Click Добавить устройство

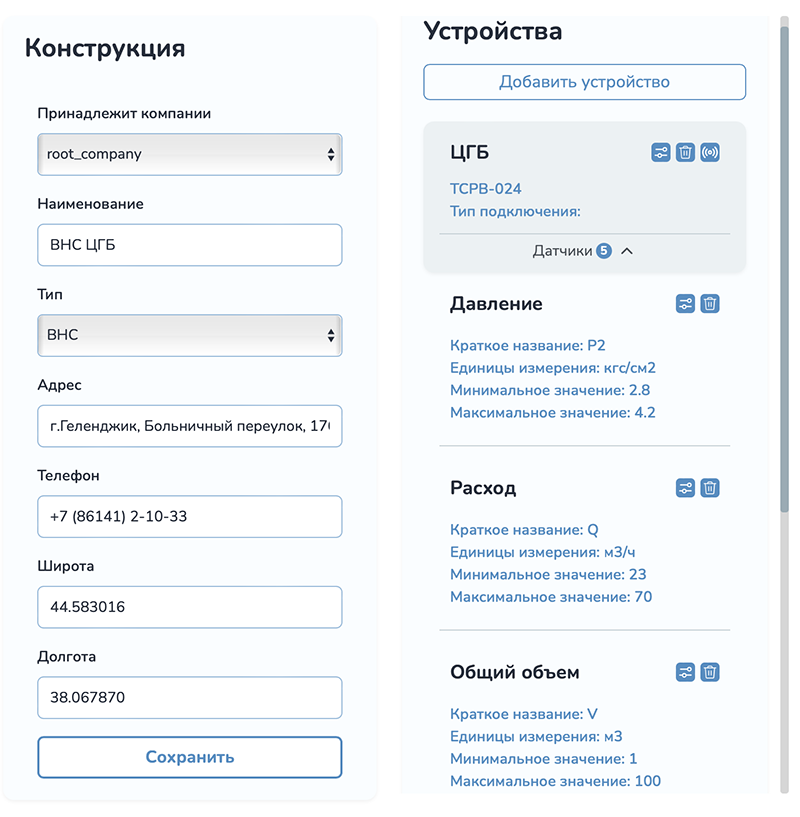coord(584,81)
